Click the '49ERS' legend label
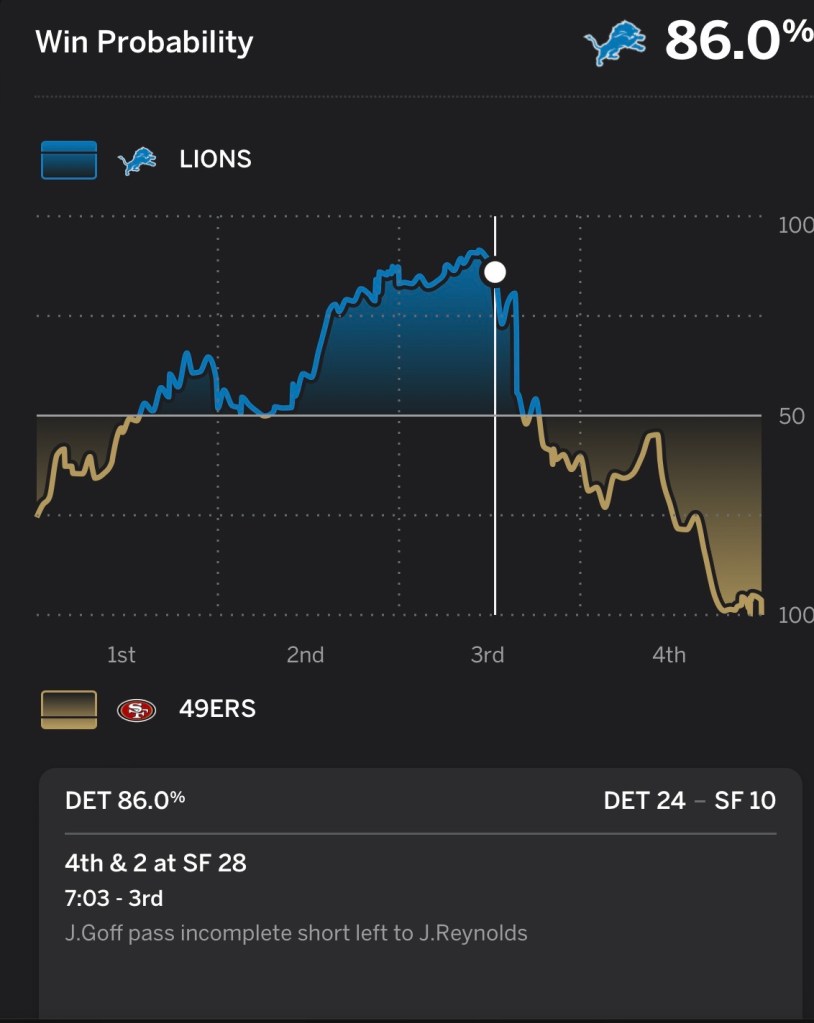814x1023 pixels. click(x=217, y=710)
